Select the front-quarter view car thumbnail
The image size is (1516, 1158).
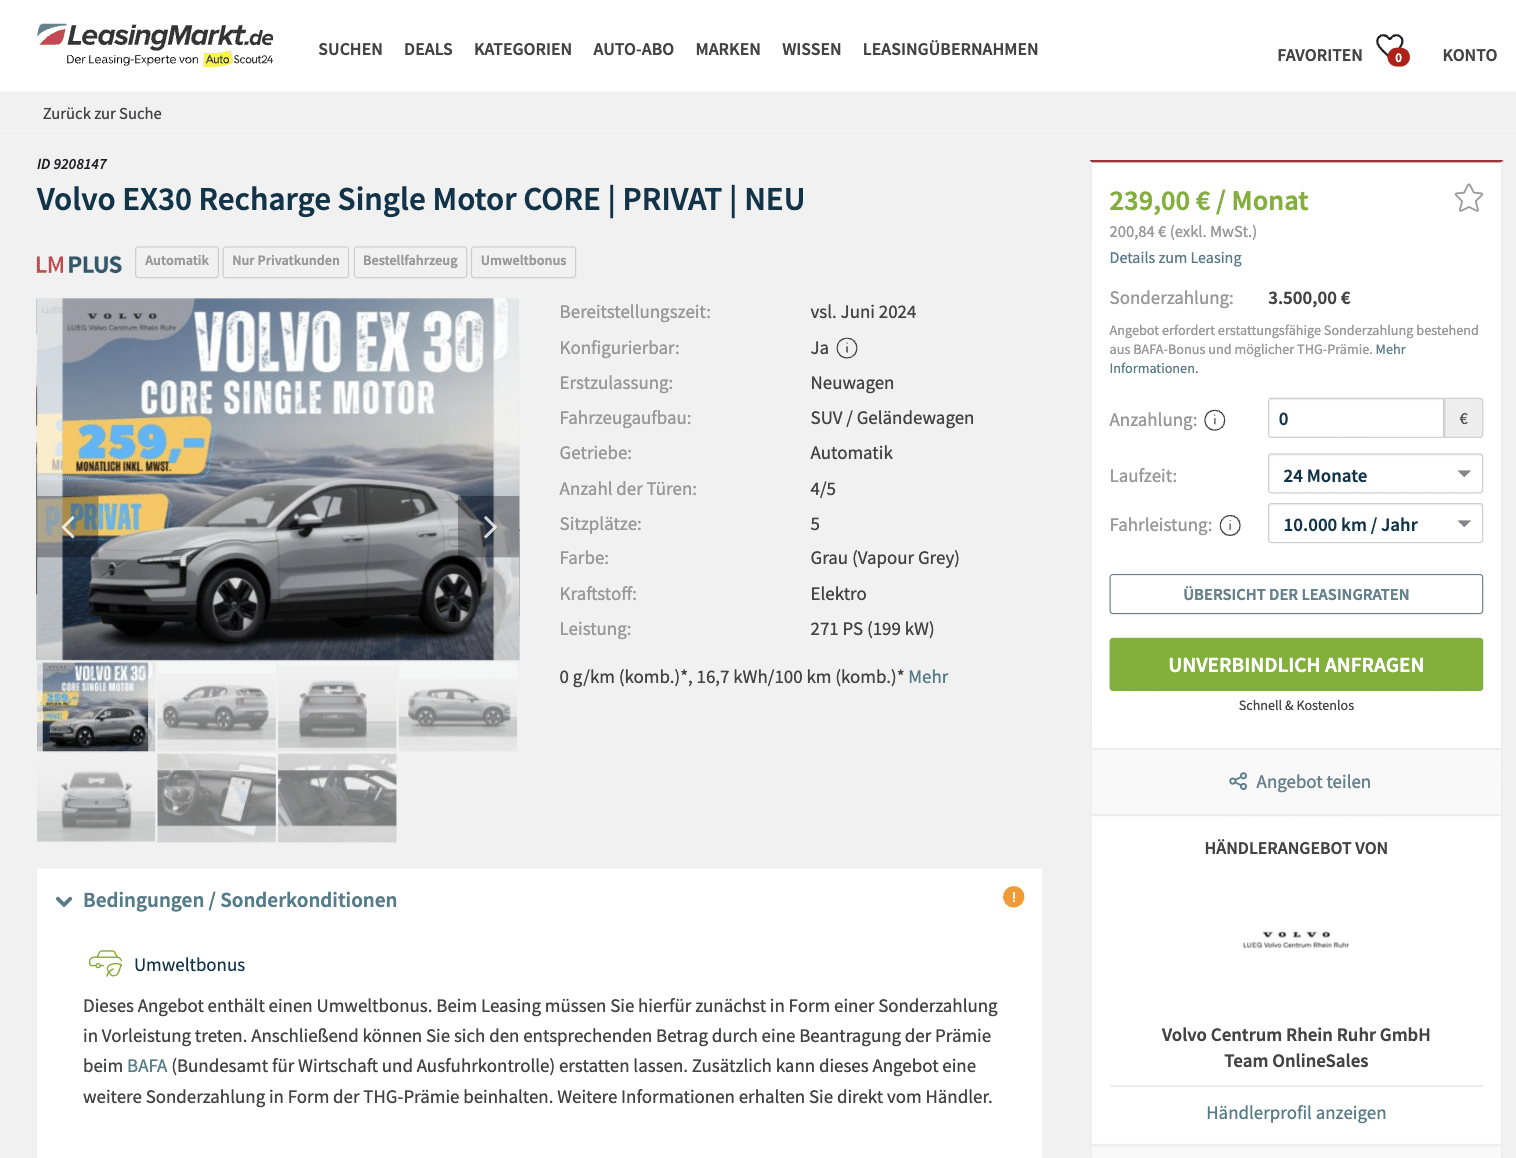[216, 706]
